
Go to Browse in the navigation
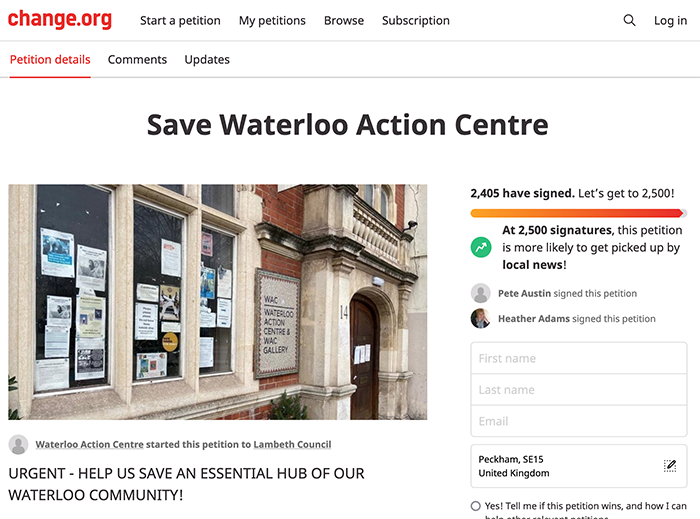point(344,21)
